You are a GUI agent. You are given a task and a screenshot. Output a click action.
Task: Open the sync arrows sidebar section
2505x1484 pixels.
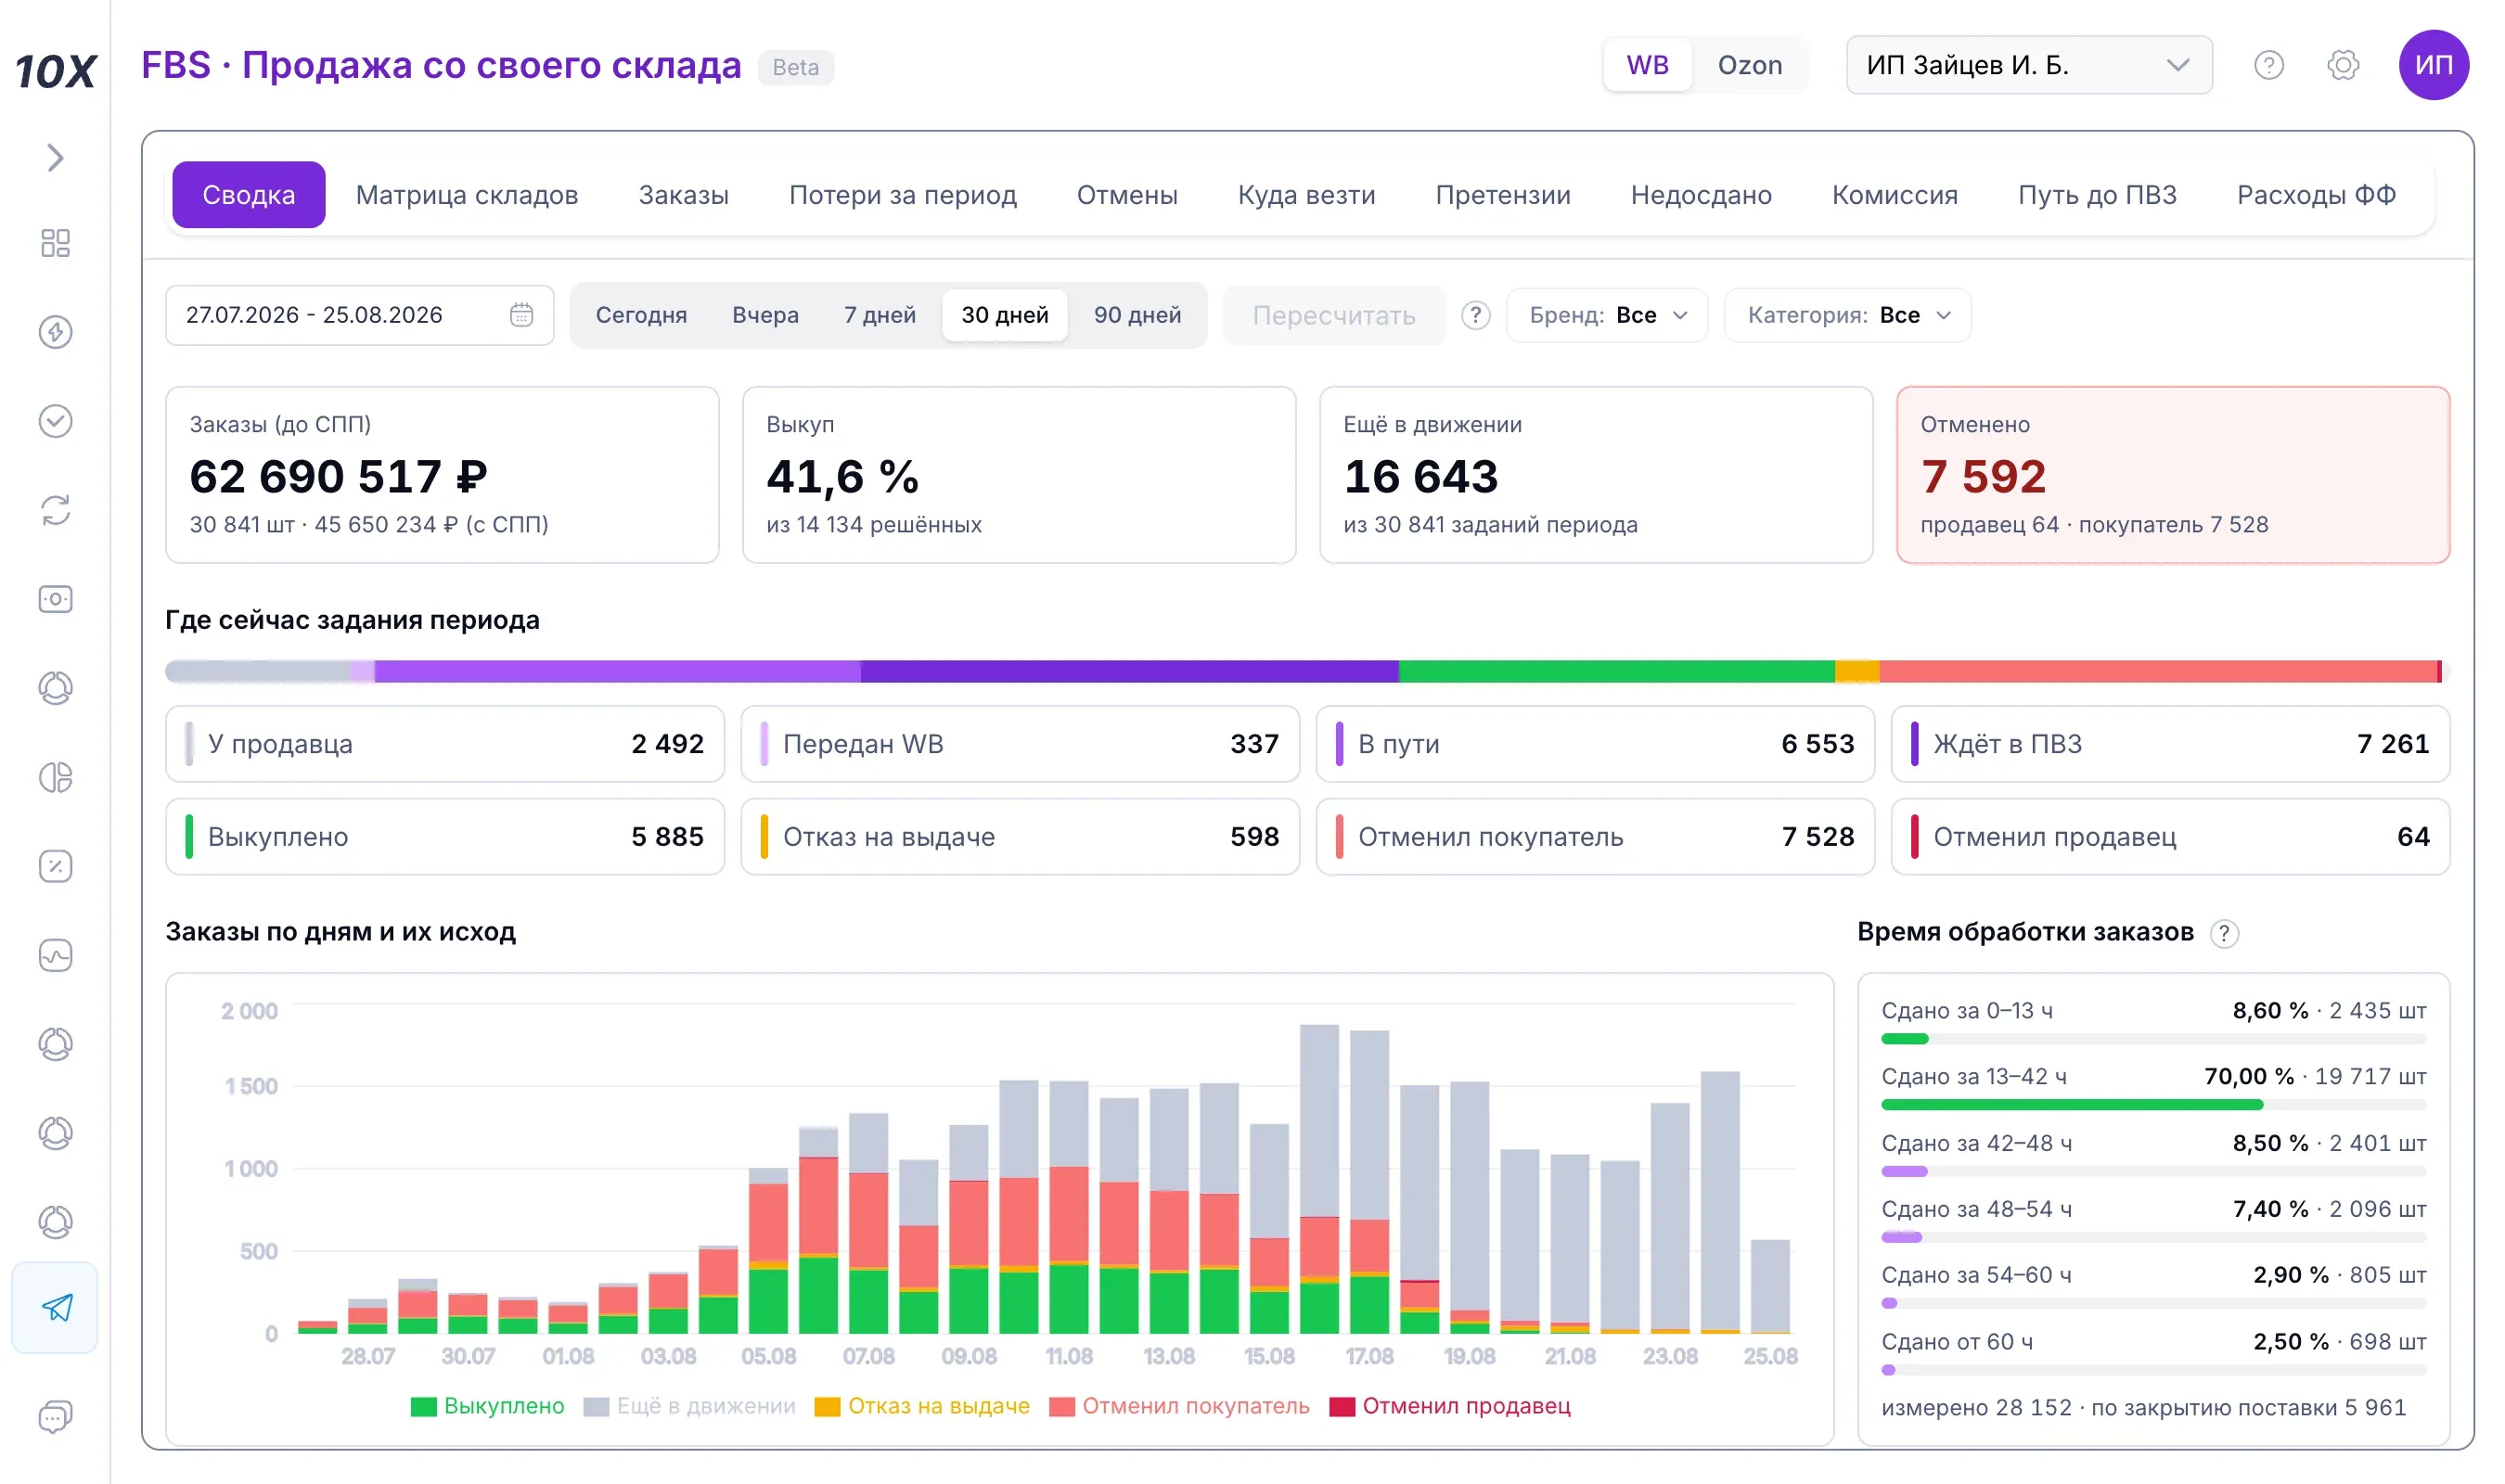point(55,510)
